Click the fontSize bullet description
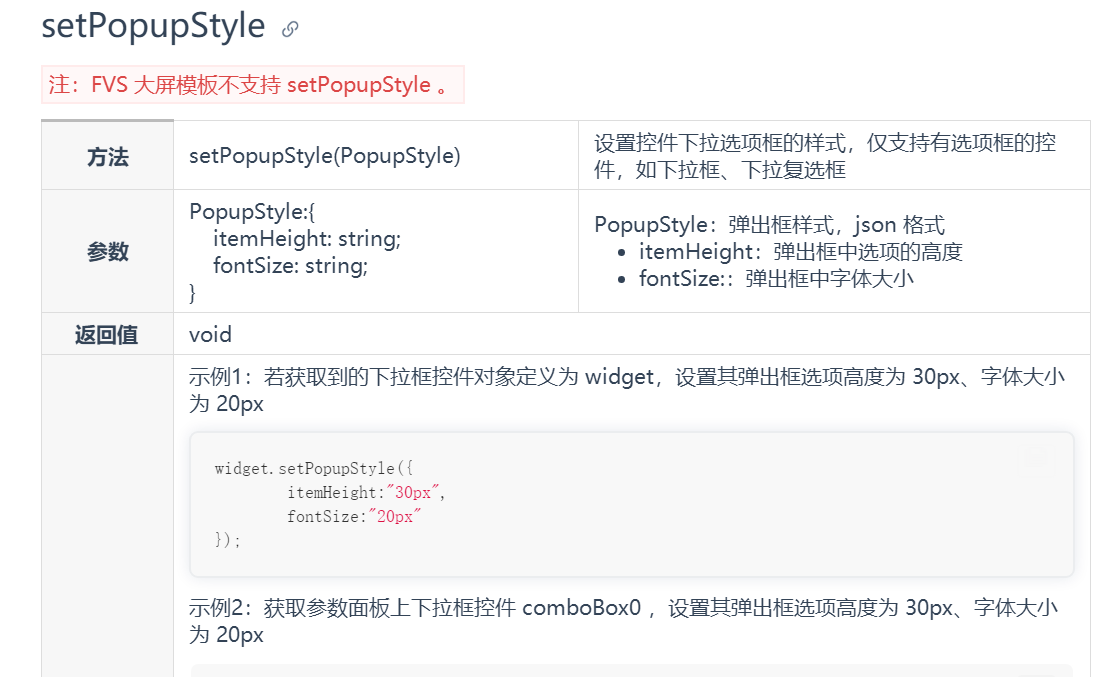This screenshot has height=677, width=1112. 776,279
